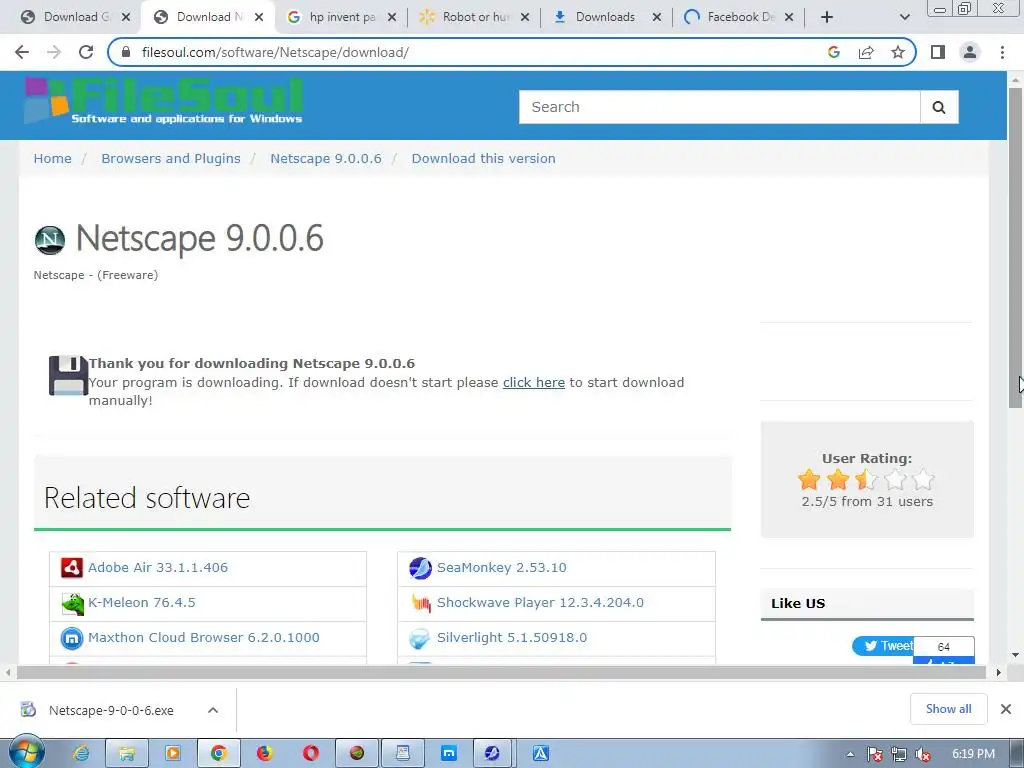Rate with the first star
The width and height of the screenshot is (1024, 768).
(x=809, y=480)
